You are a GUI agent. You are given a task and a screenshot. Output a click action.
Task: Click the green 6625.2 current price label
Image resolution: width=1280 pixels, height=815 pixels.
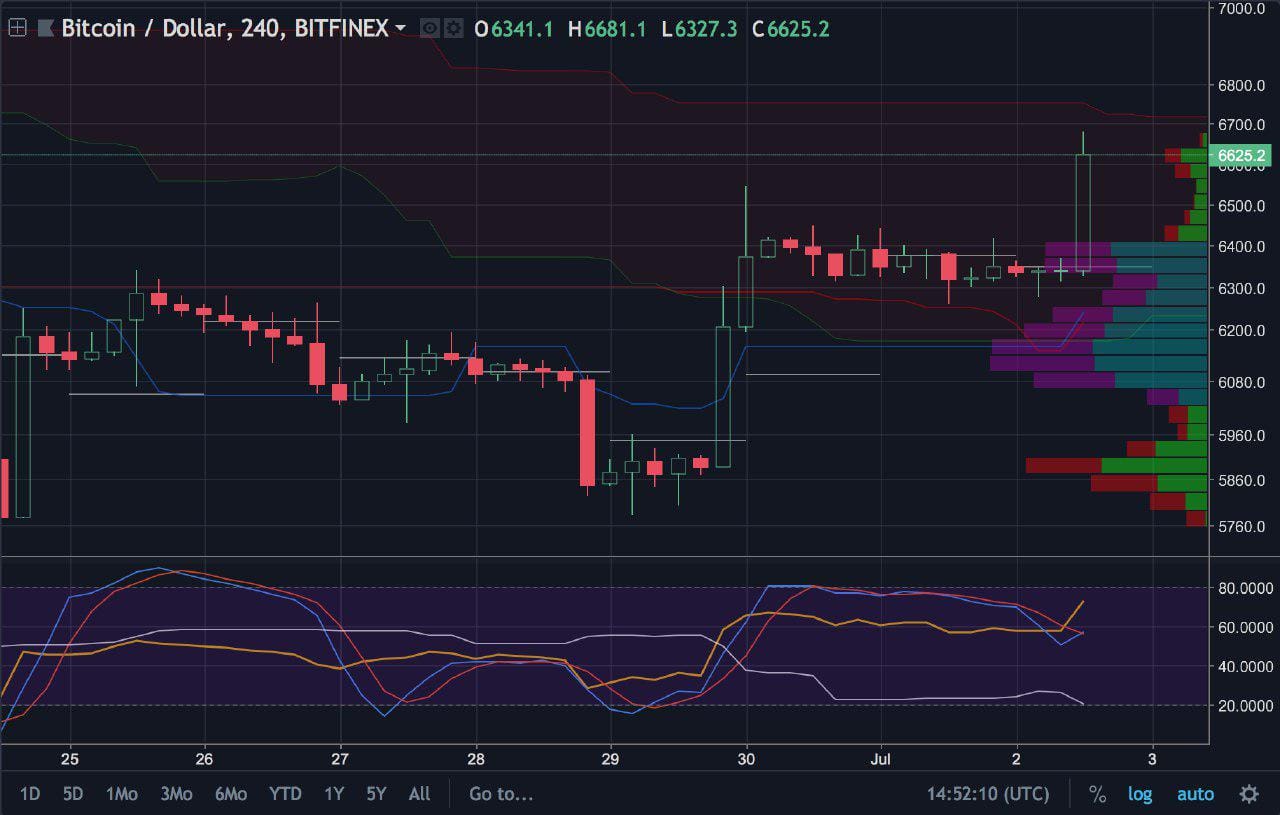pos(1240,155)
